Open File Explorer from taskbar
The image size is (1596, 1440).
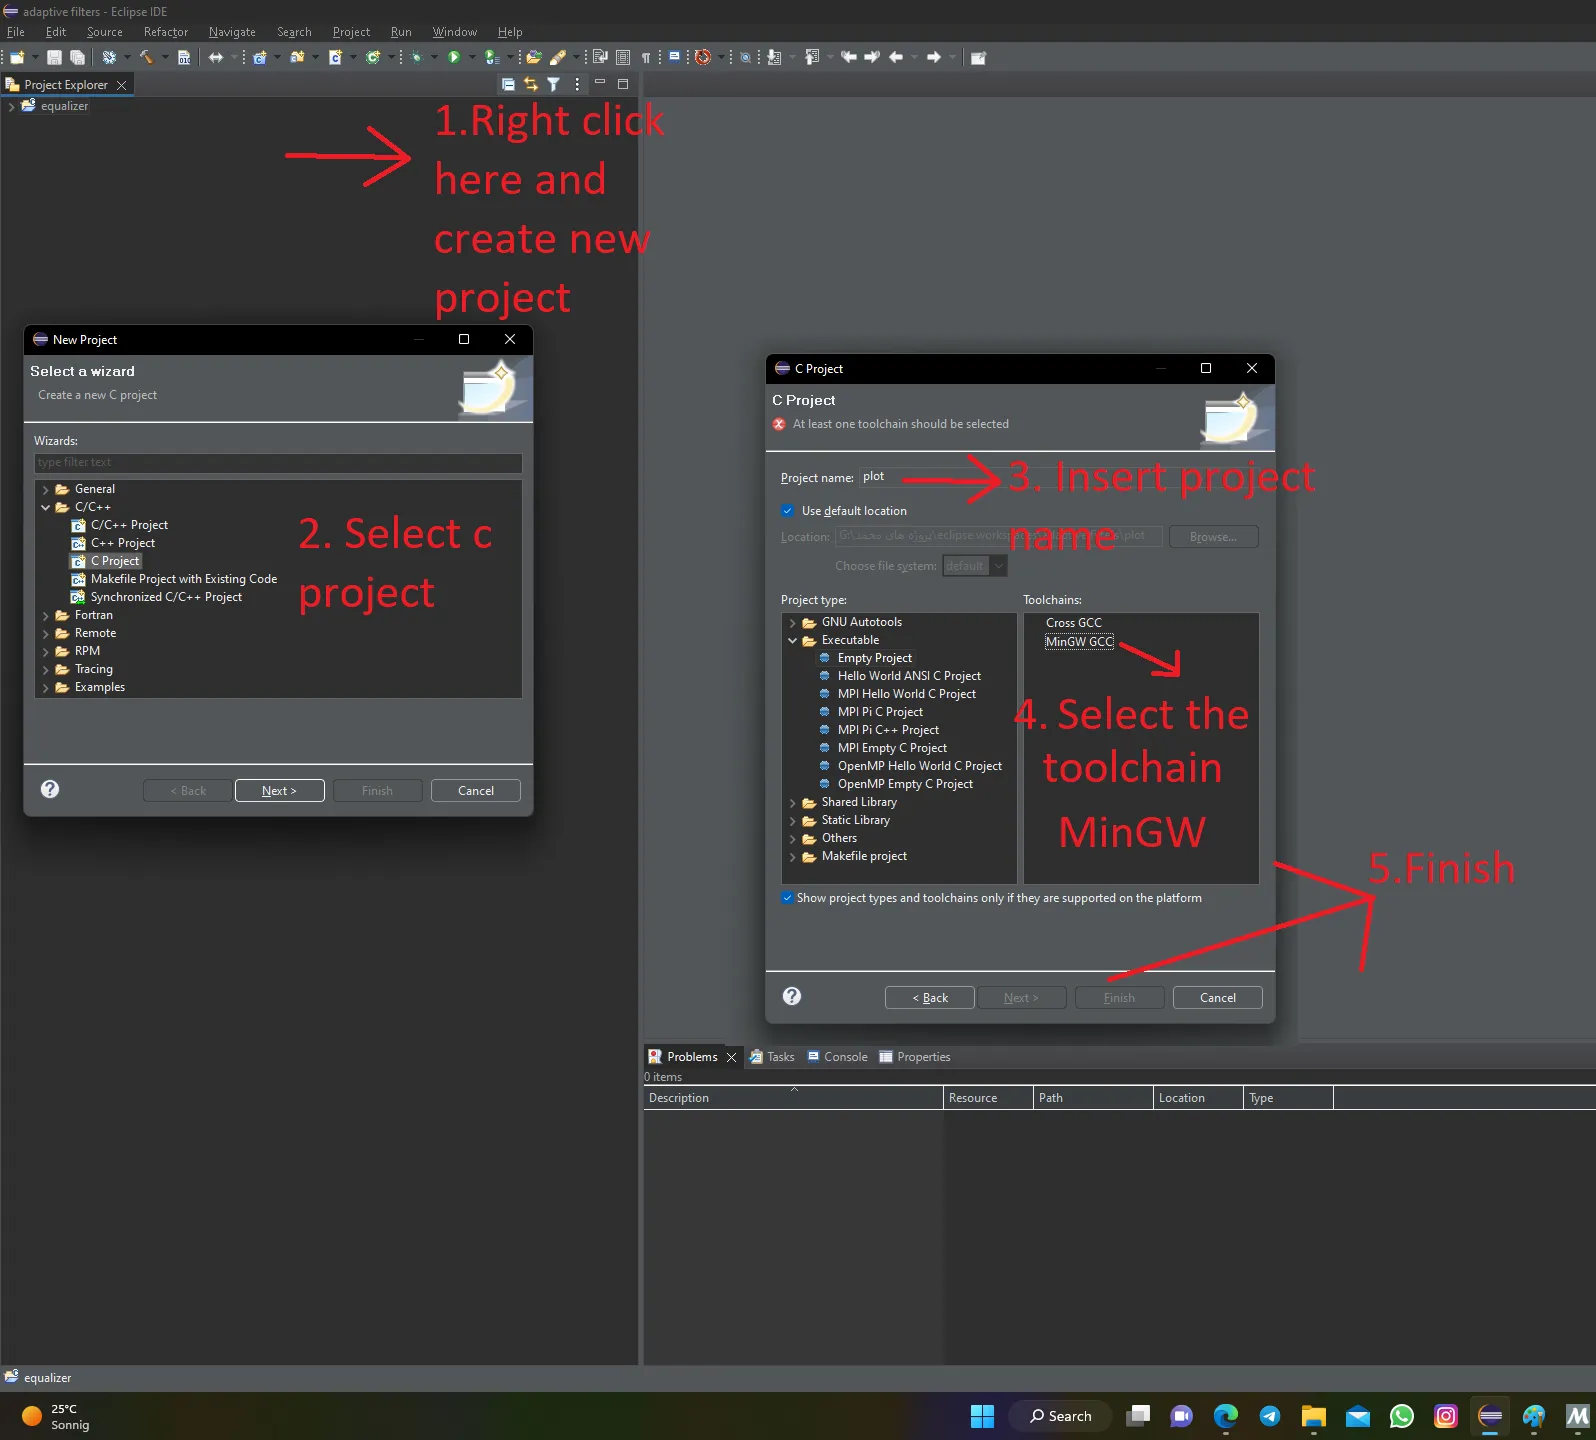click(1313, 1415)
